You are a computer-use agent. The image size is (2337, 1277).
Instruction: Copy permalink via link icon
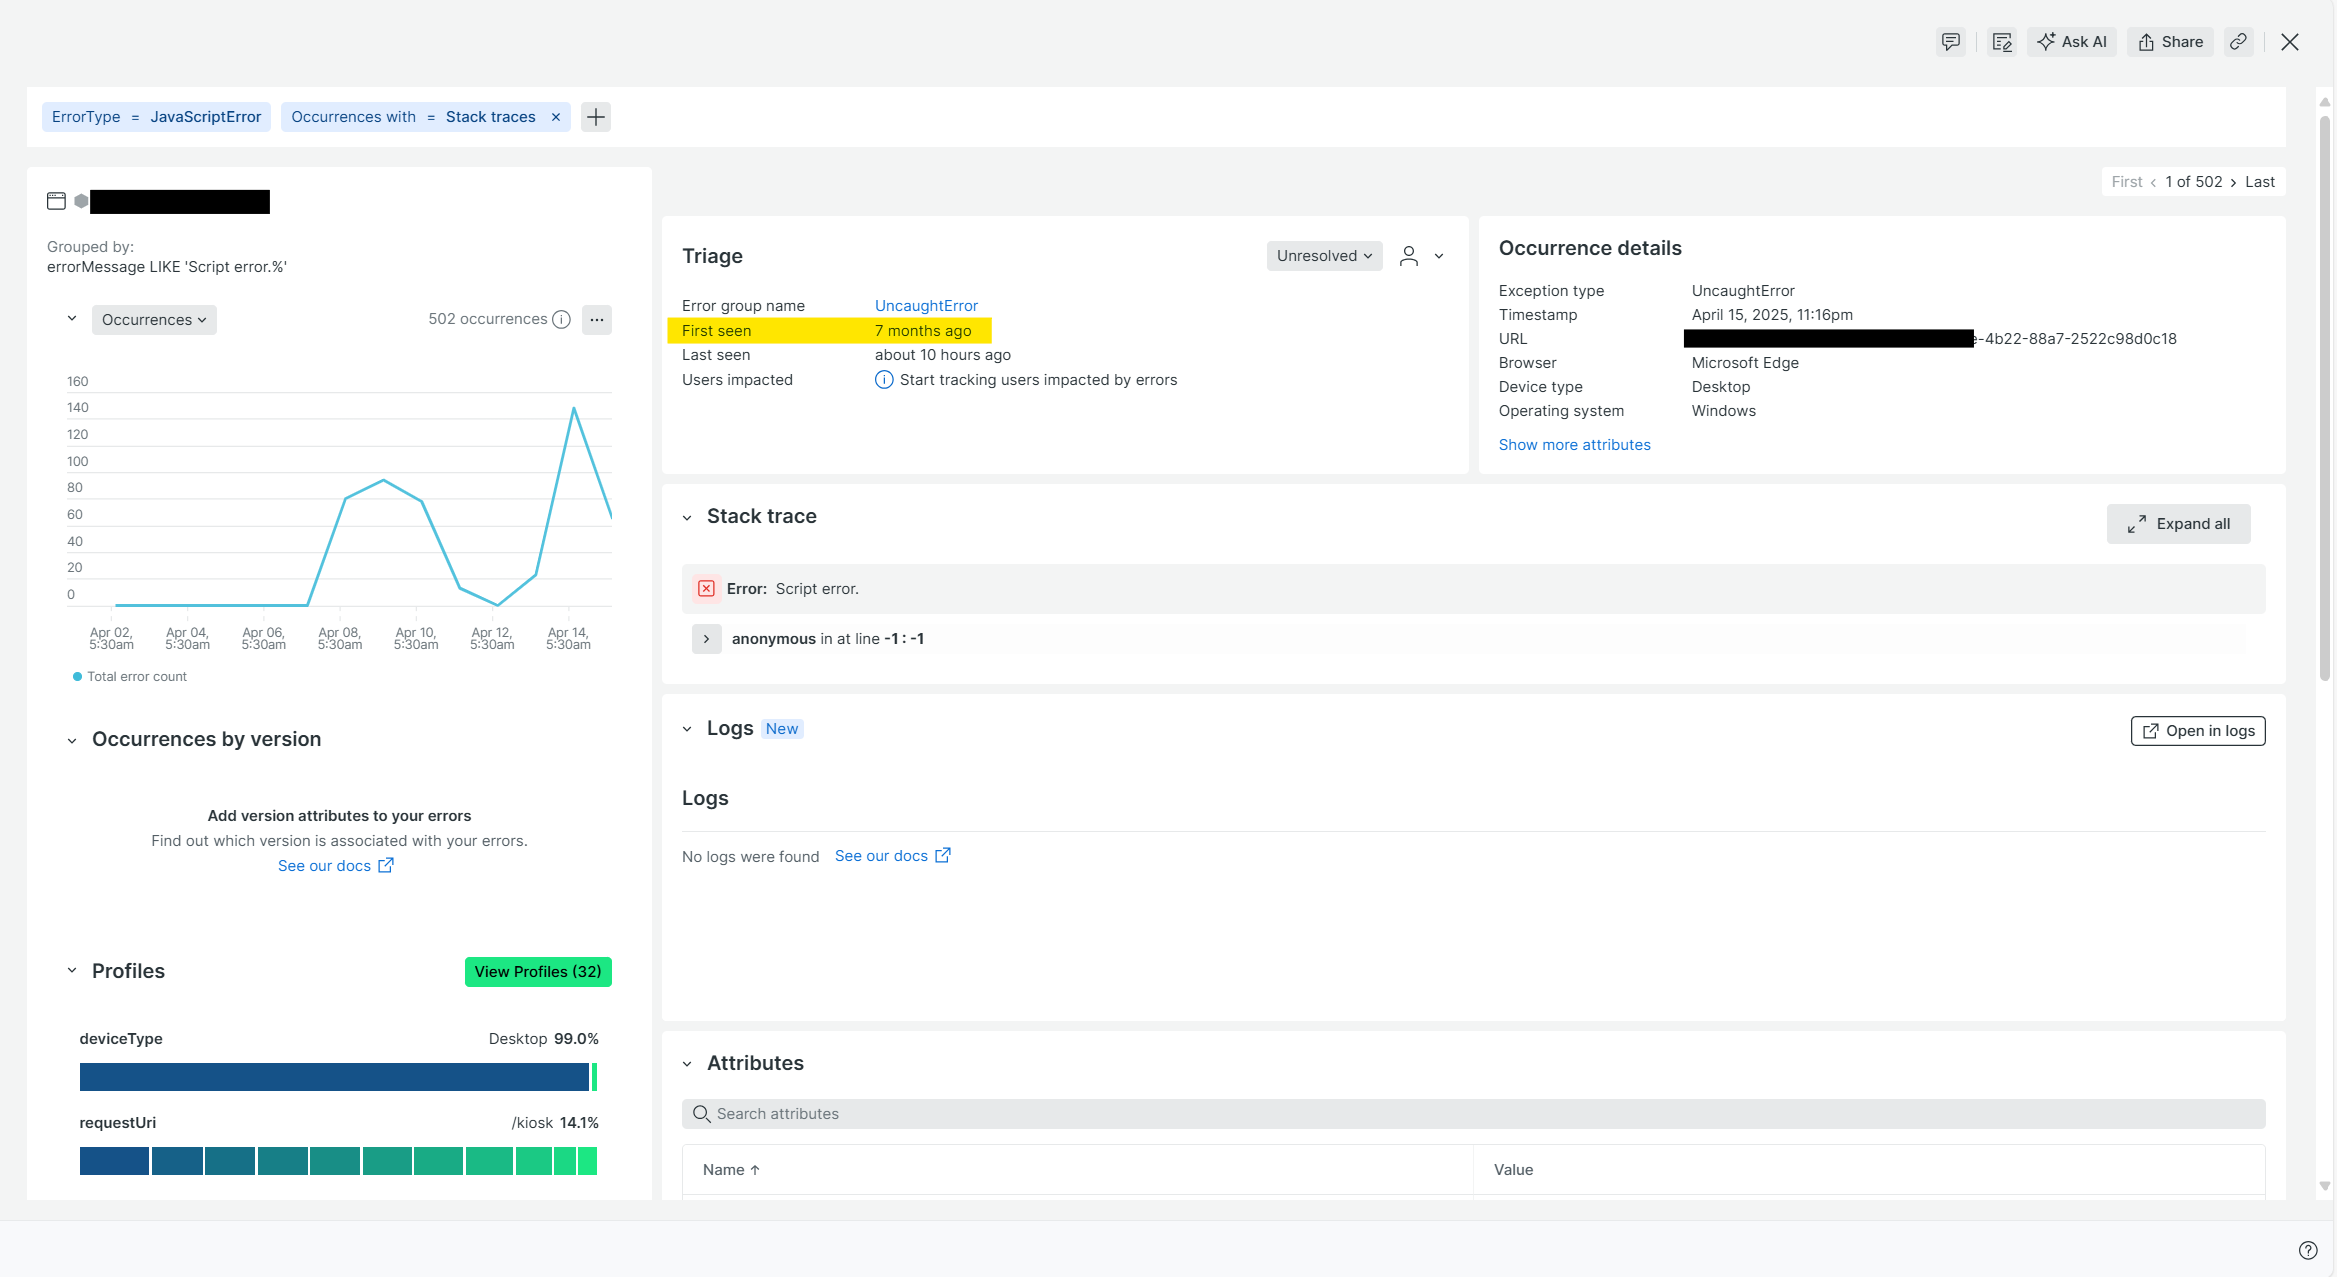[x=2239, y=42]
